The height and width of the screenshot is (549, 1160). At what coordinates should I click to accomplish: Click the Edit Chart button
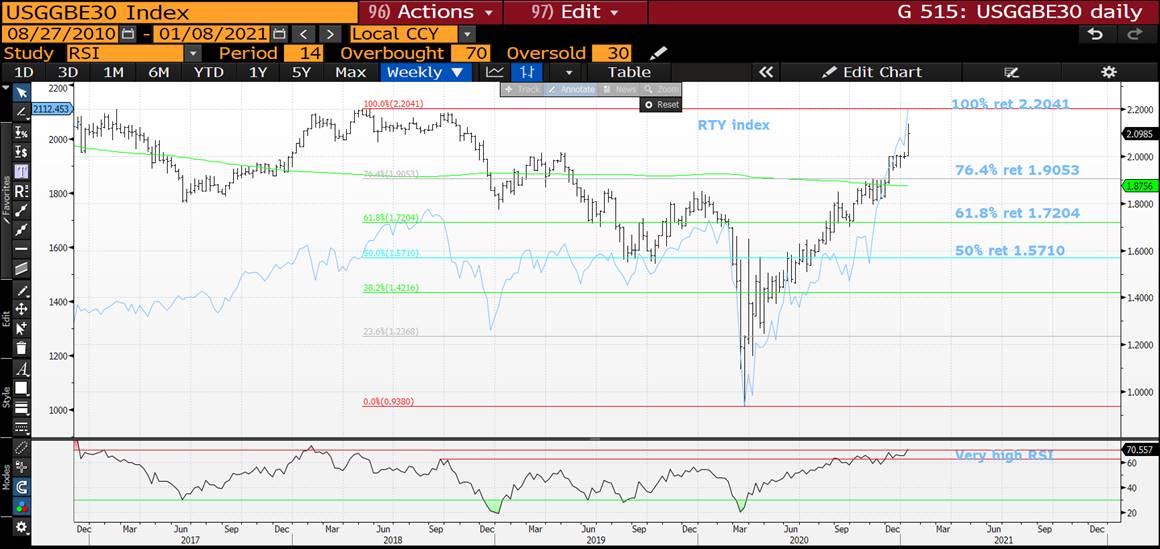click(x=871, y=72)
